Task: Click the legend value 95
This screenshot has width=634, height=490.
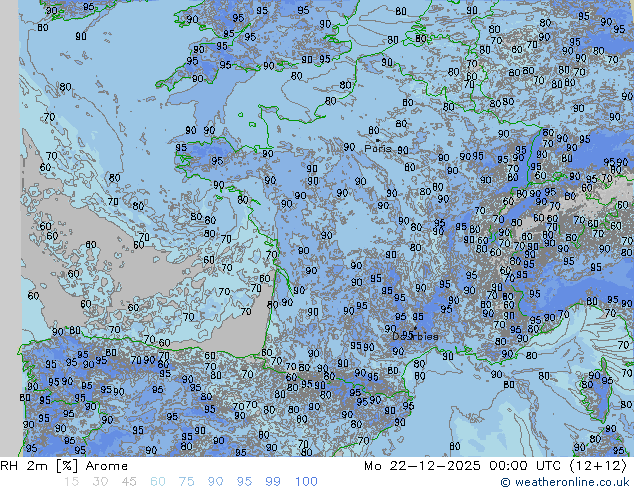Action: pyautogui.click(x=244, y=482)
